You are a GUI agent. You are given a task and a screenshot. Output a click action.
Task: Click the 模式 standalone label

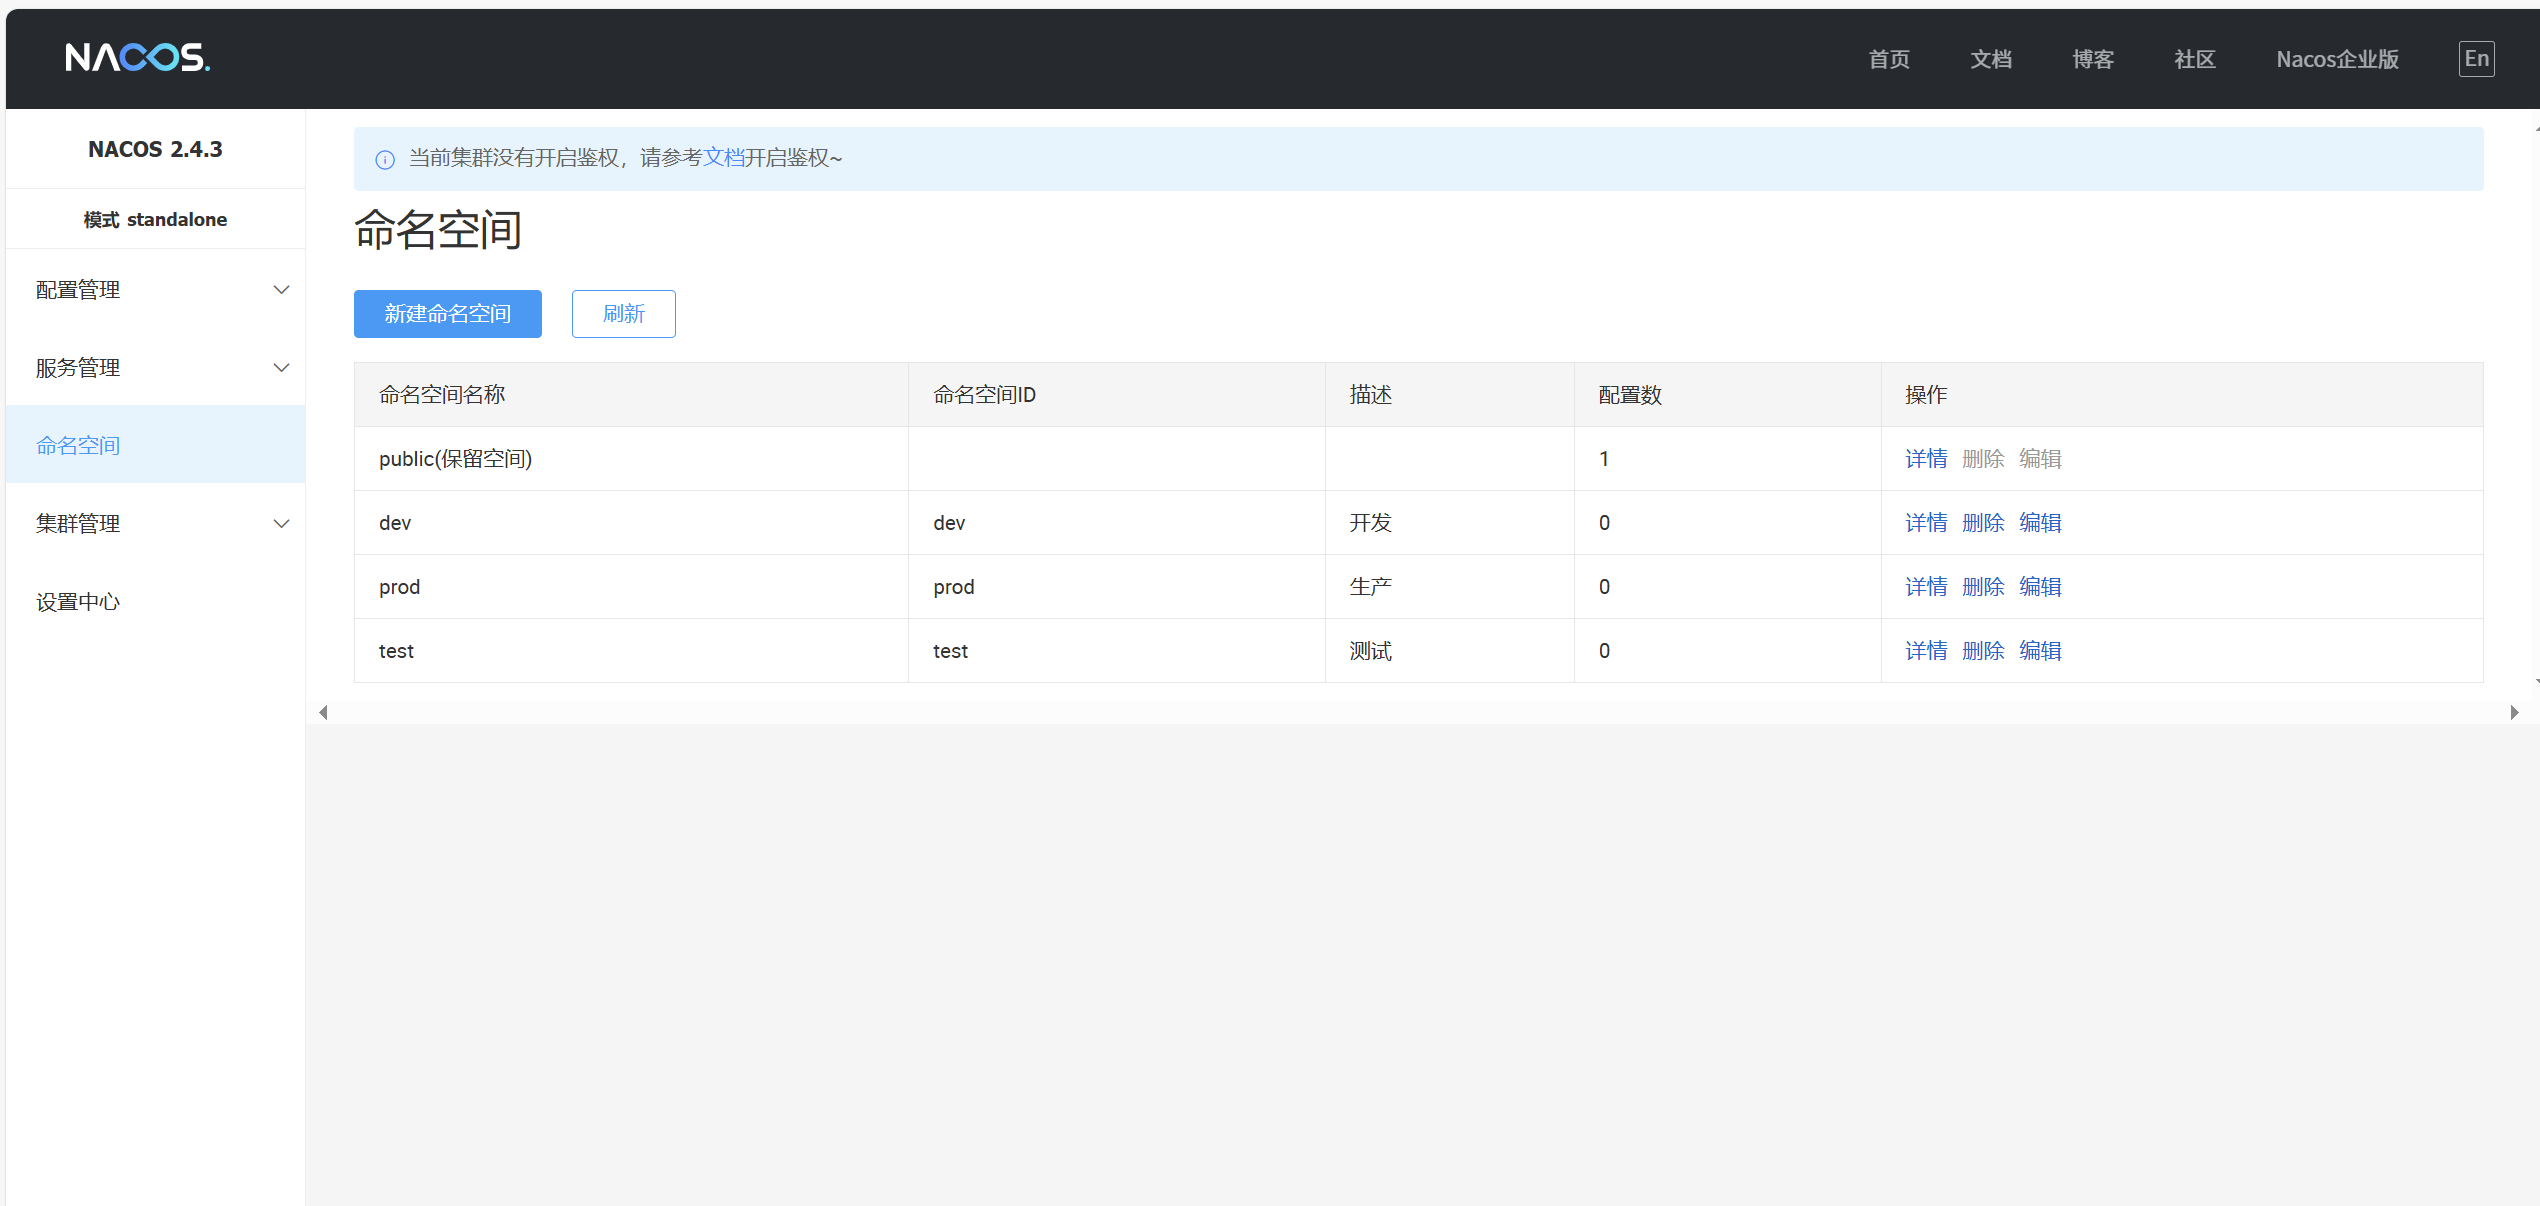pos(155,220)
